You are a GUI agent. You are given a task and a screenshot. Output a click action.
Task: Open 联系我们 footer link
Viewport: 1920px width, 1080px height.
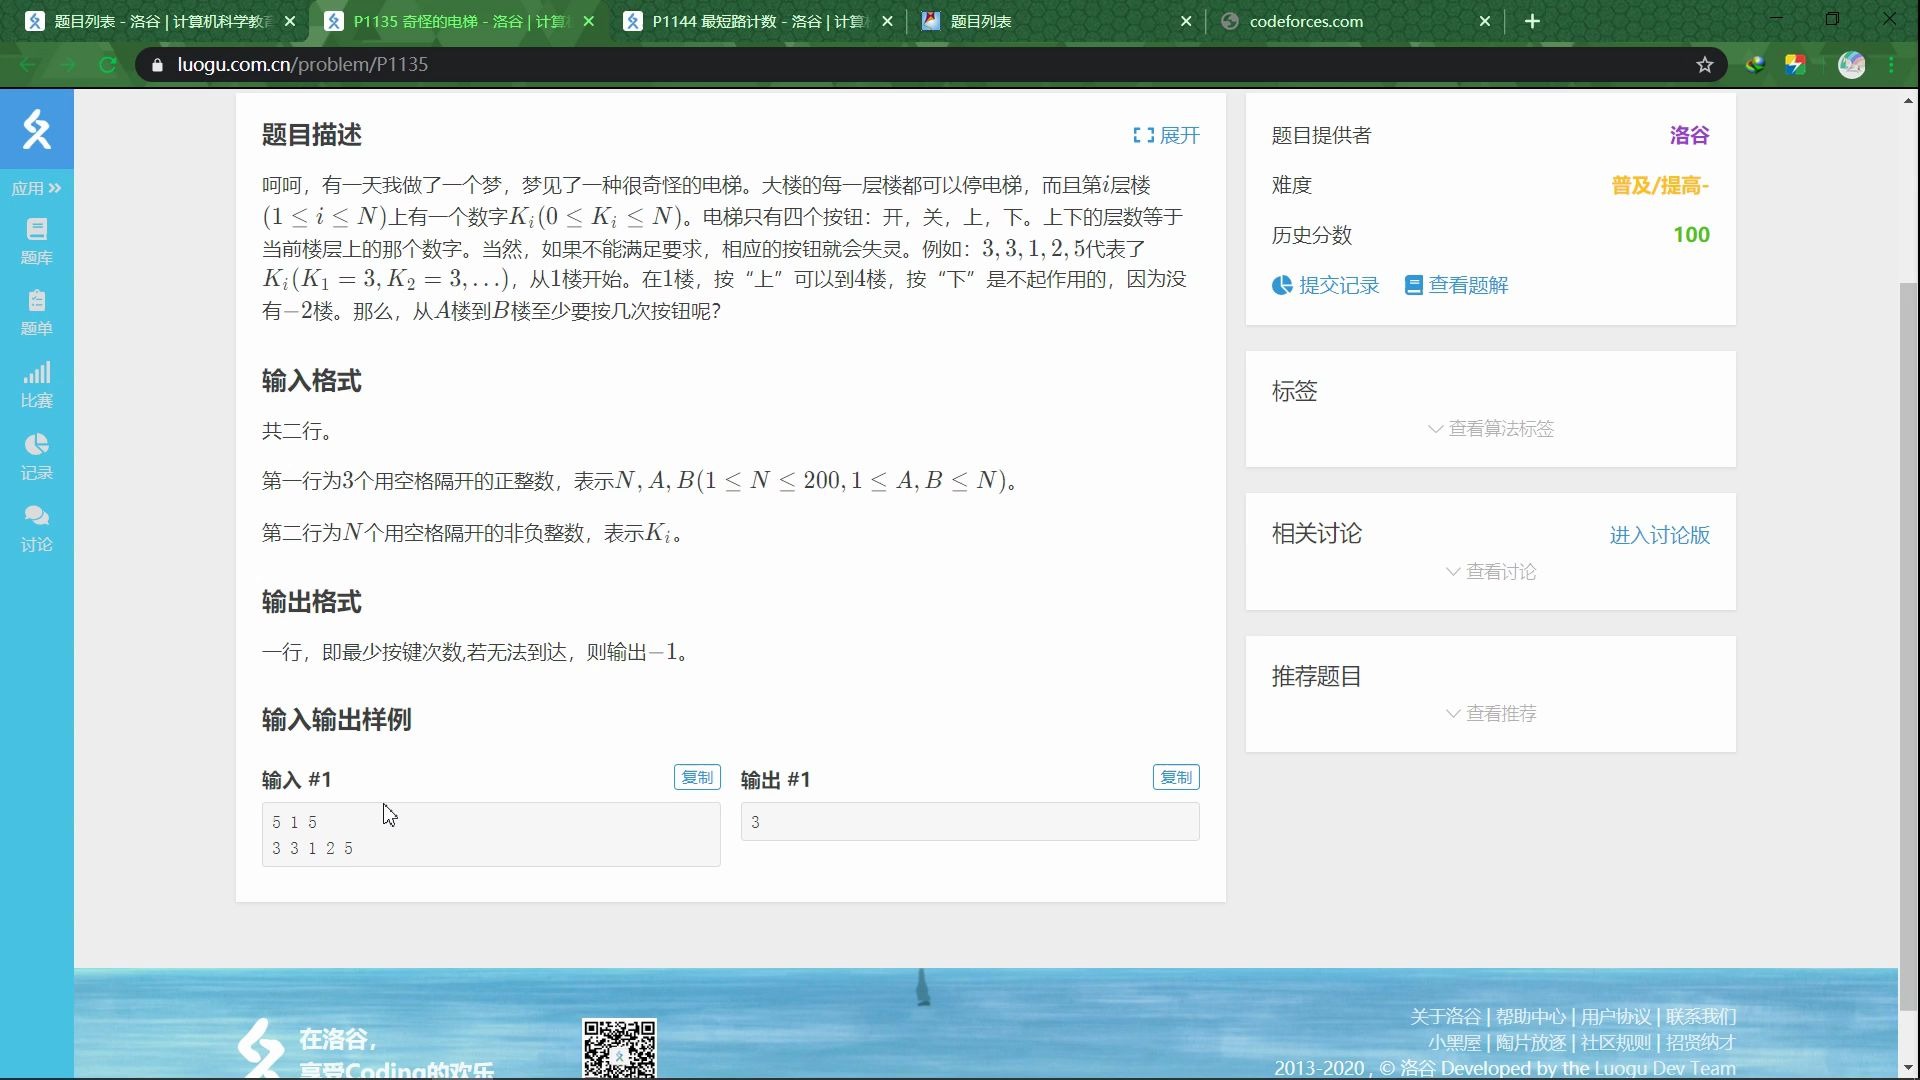1700,1017
